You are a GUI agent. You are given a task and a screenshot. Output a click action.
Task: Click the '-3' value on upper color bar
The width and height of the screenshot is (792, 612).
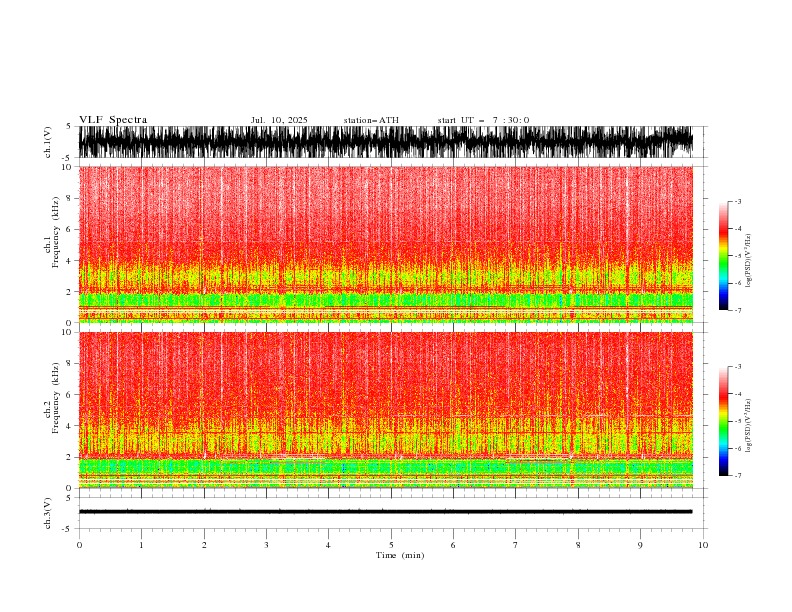pyautogui.click(x=737, y=201)
